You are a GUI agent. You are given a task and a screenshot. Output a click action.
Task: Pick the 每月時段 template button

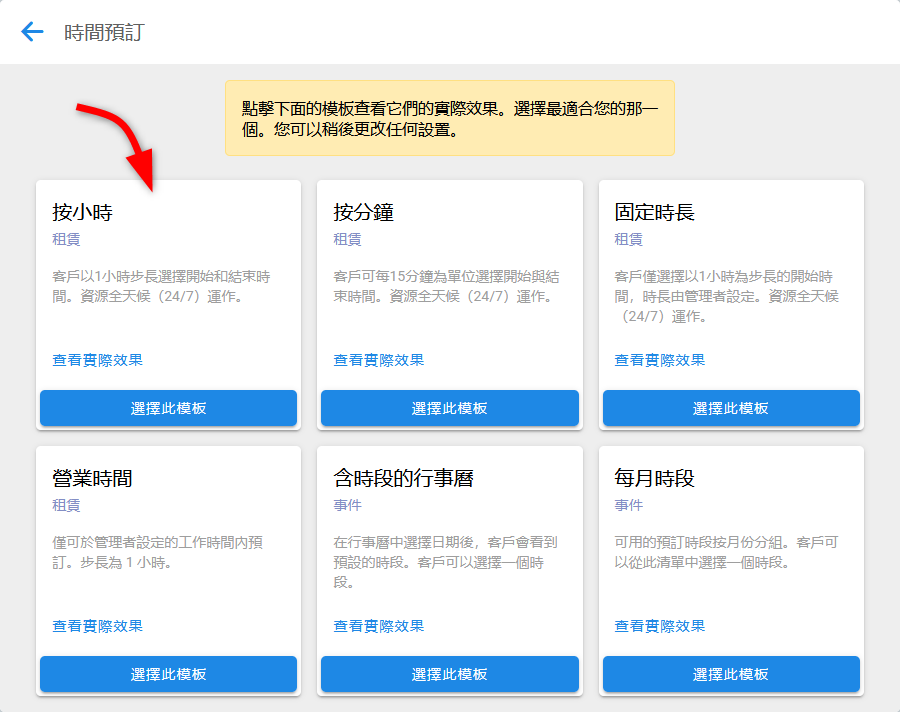tap(731, 674)
